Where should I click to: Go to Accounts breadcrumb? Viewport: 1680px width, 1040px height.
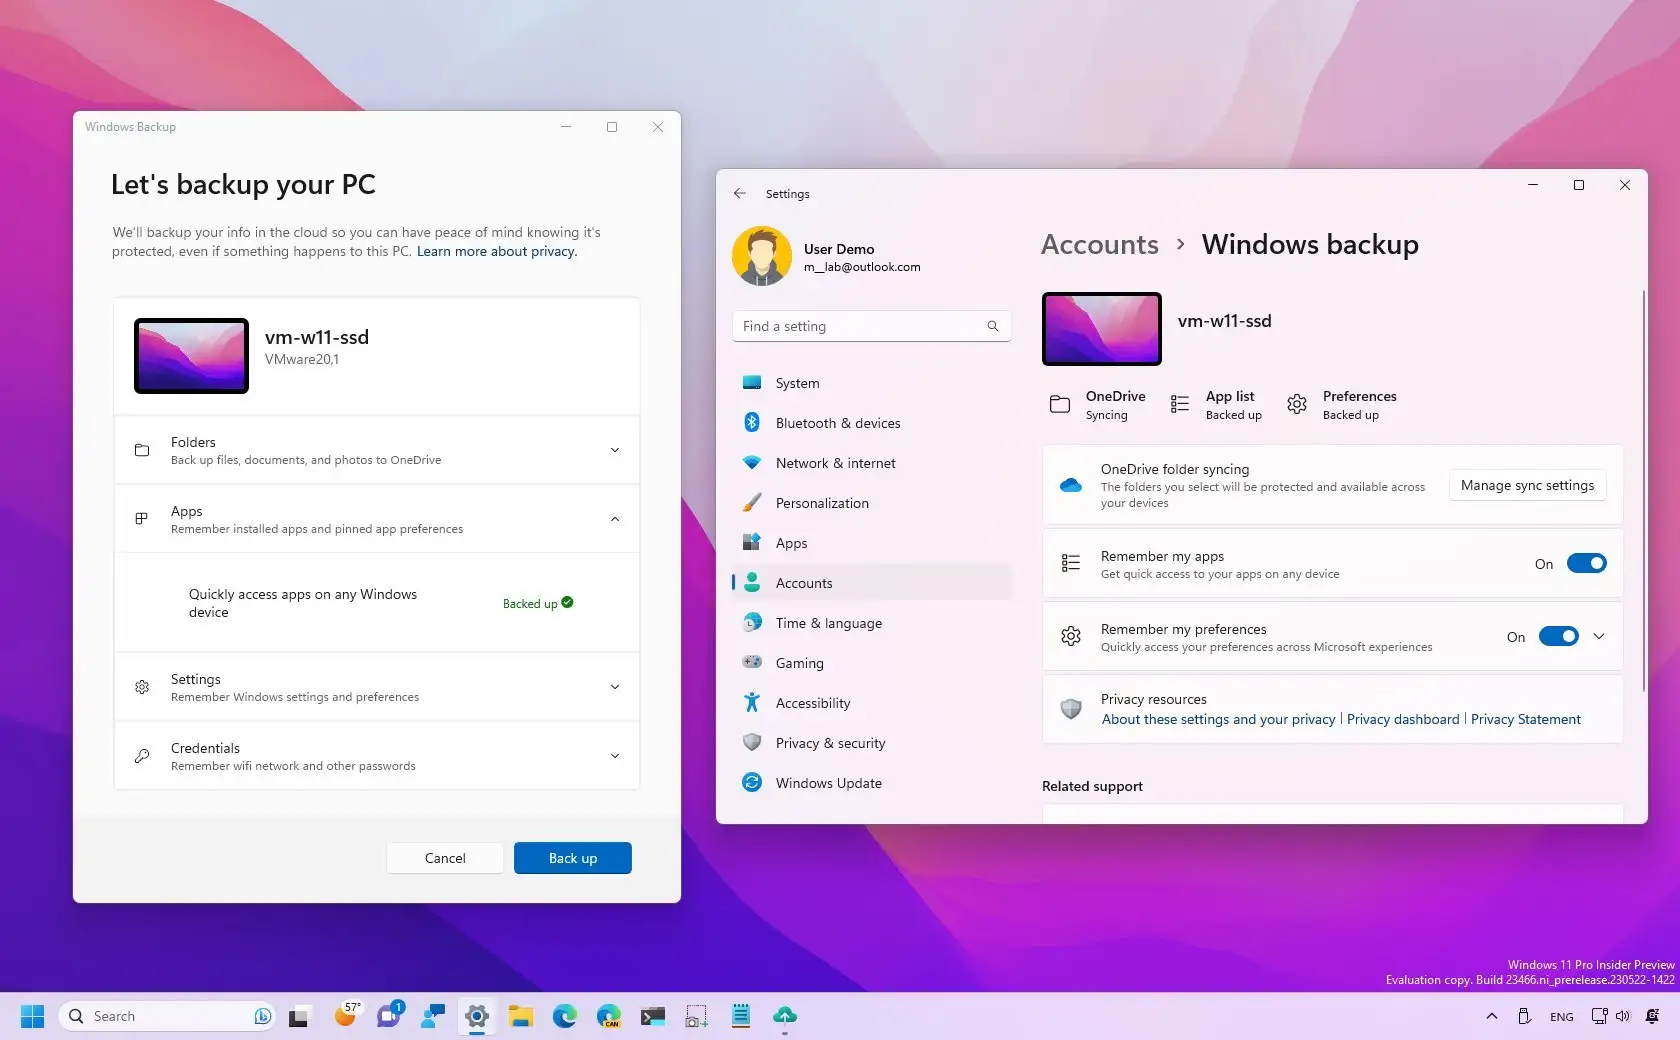tap(1100, 244)
